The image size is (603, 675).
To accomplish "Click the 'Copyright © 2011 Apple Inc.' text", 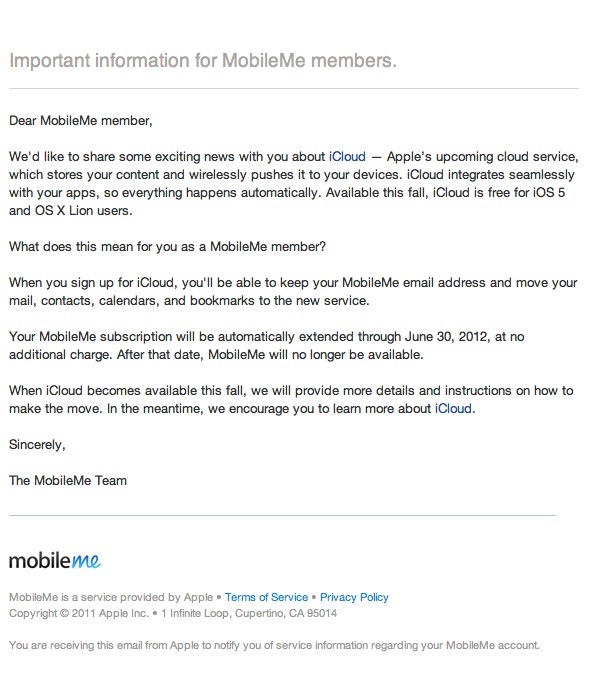I will pos(79,613).
